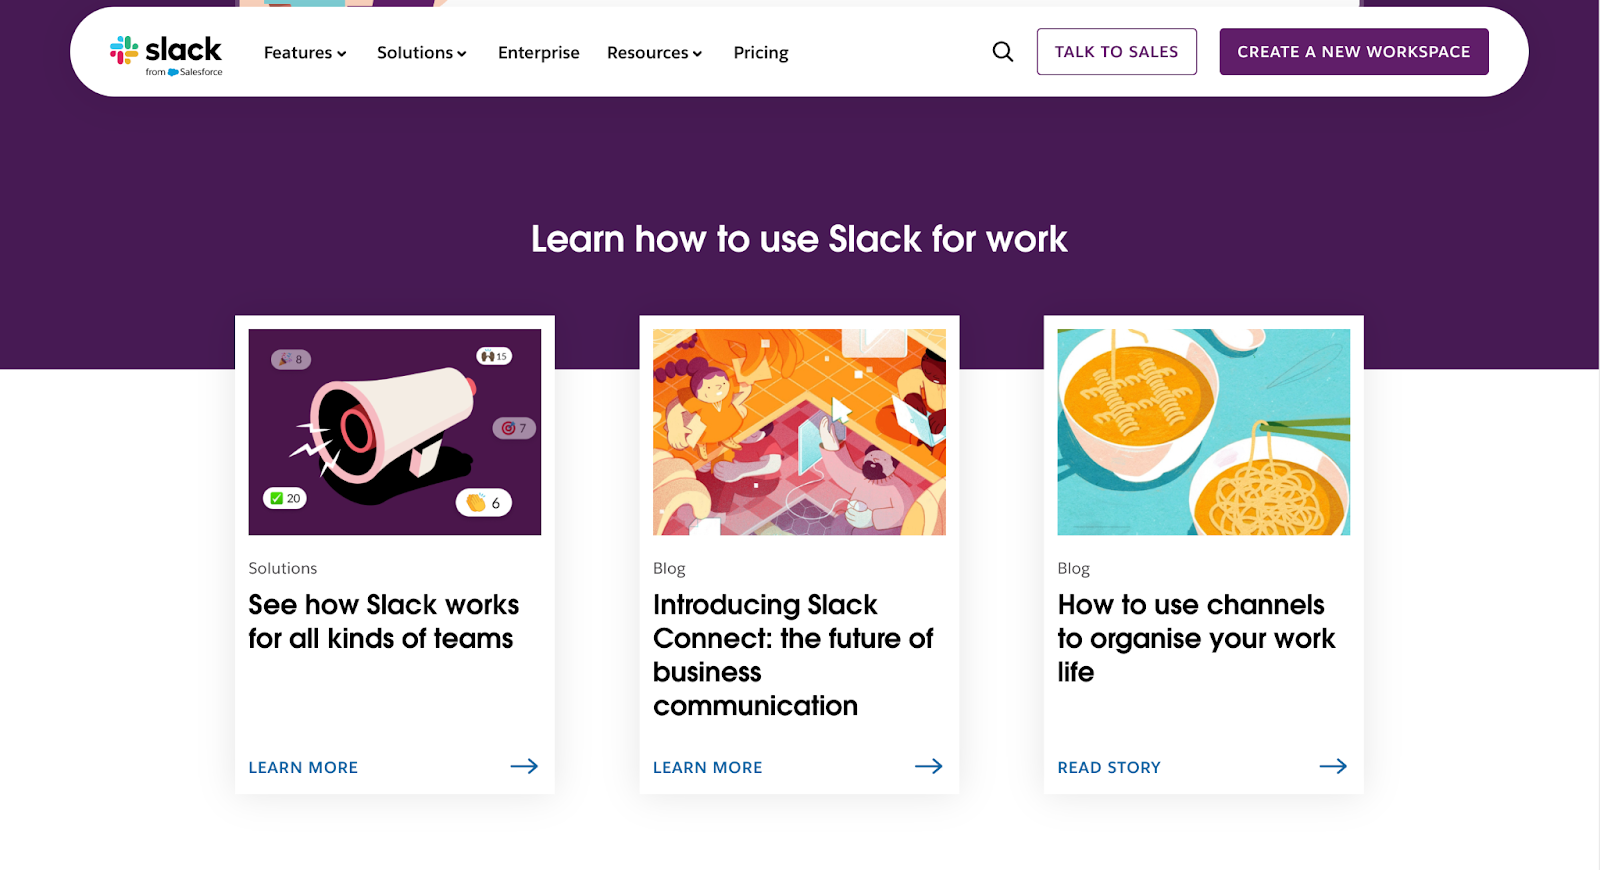Expand the Solutions dropdown menu
The image size is (1600, 870).
click(422, 52)
